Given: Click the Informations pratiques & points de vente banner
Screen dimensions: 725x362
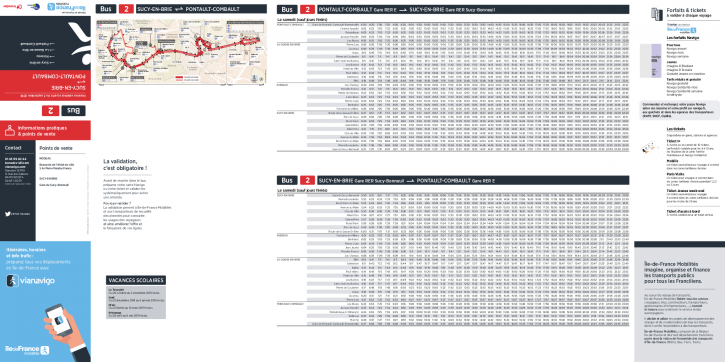Looking at the screenshot, I should [x=45, y=130].
